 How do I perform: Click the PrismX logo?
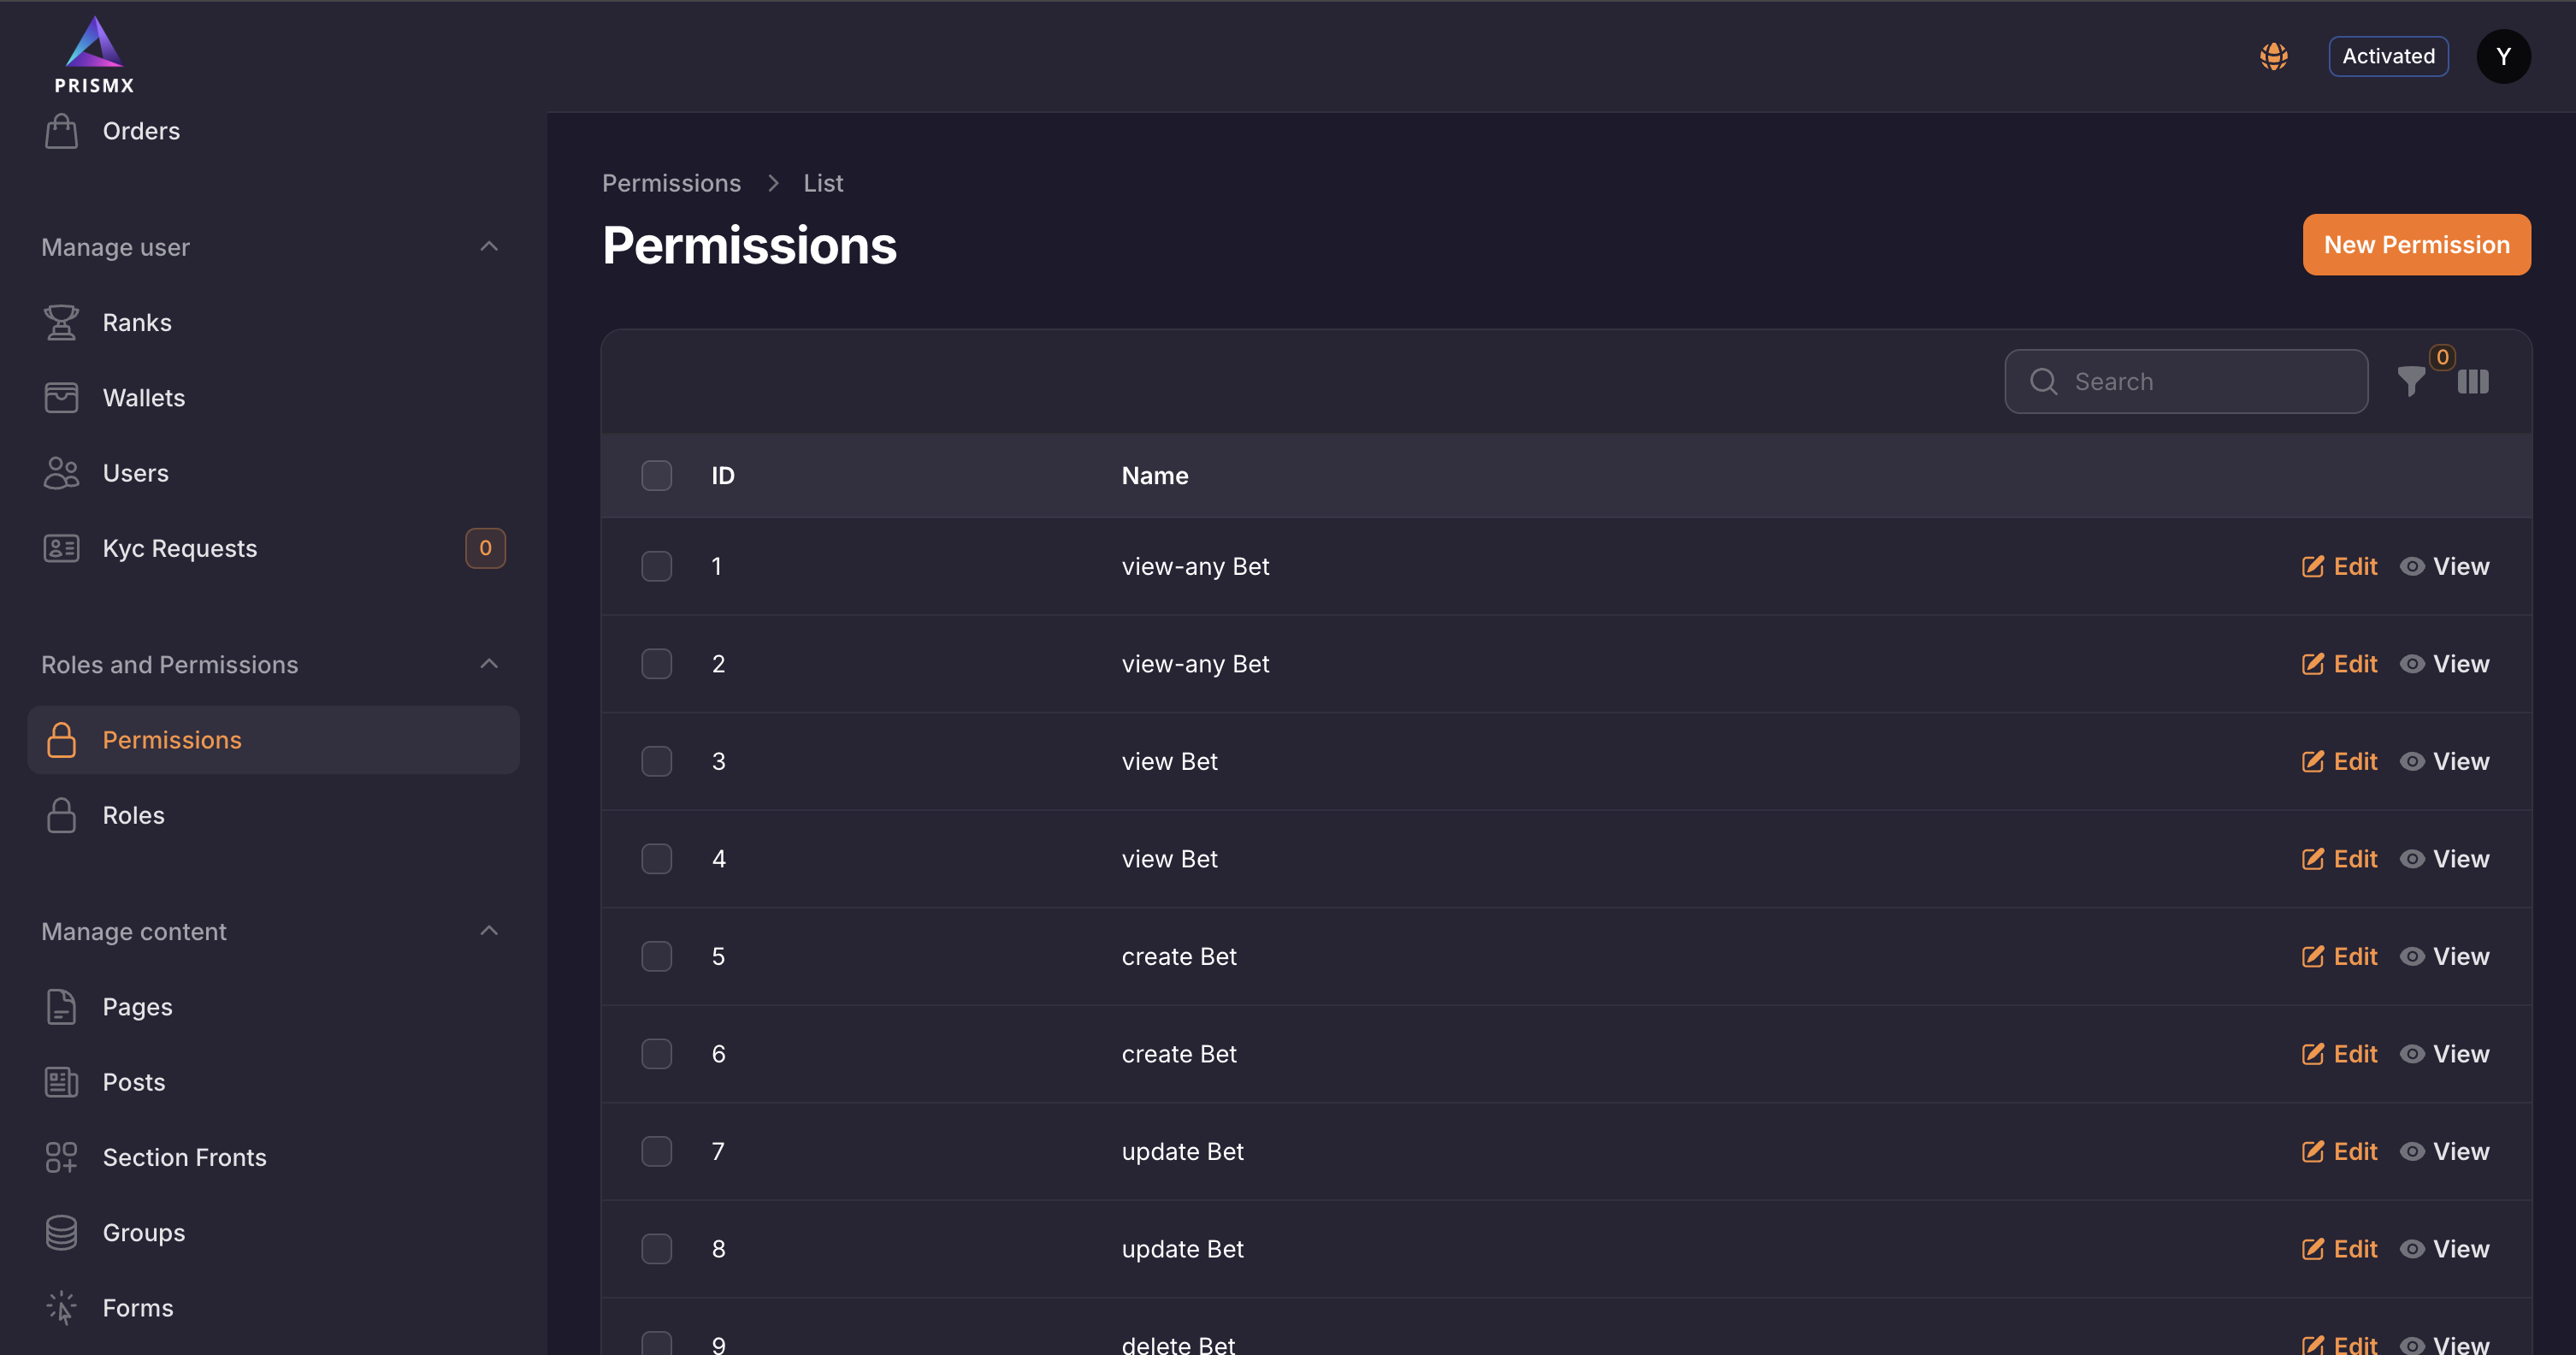tap(94, 56)
